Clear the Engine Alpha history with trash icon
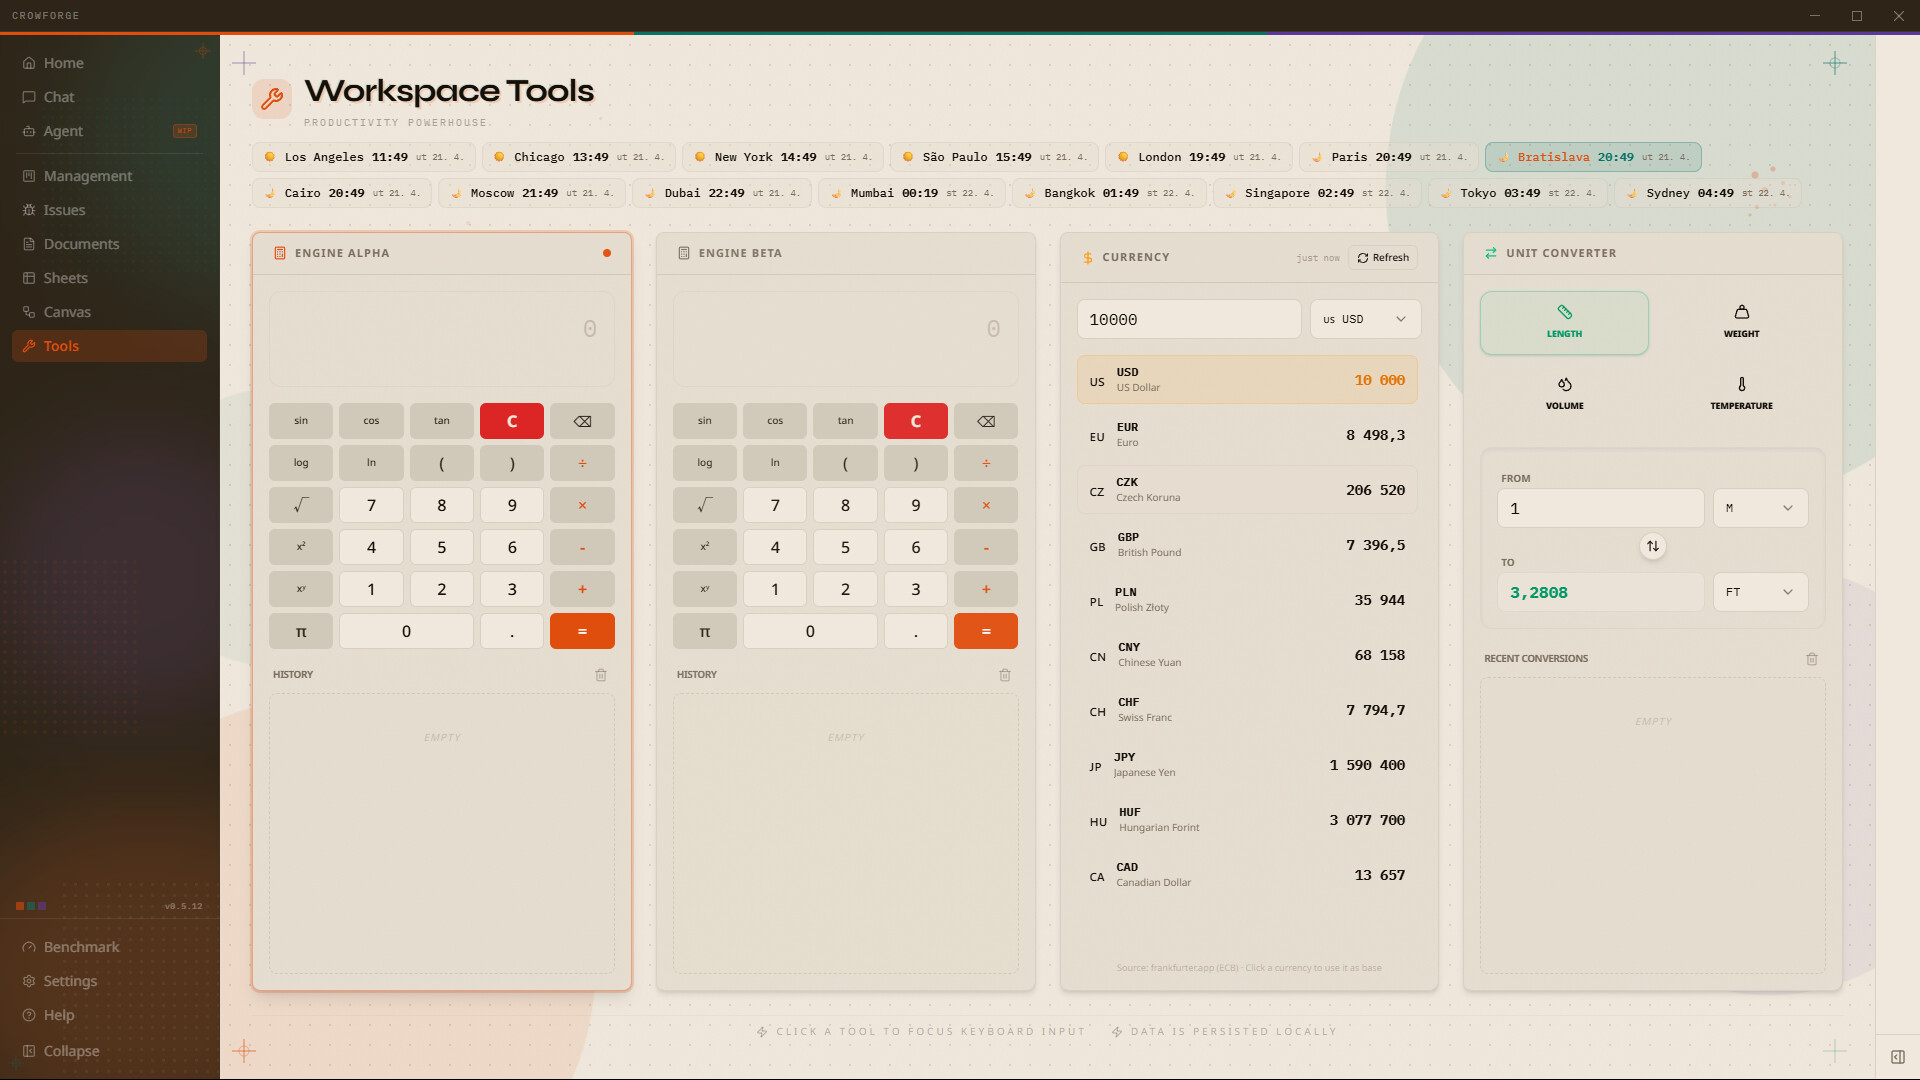Image resolution: width=1920 pixels, height=1080 pixels. (601, 675)
